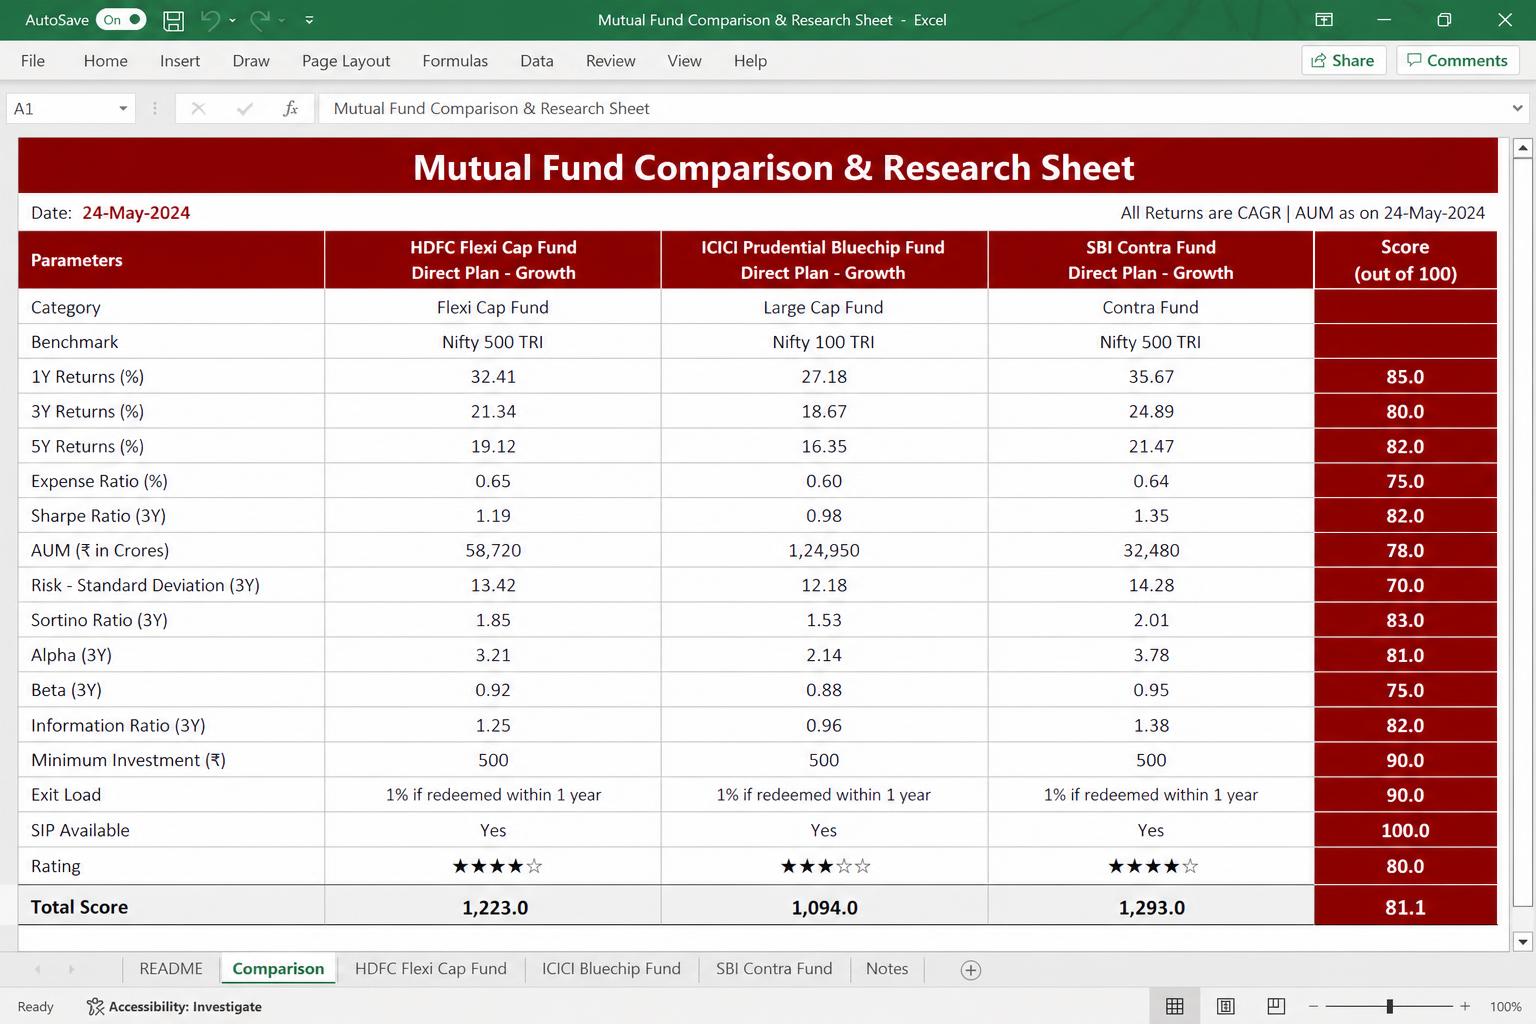Click the zoom out minus icon
The width and height of the screenshot is (1536, 1024).
(x=1314, y=1006)
